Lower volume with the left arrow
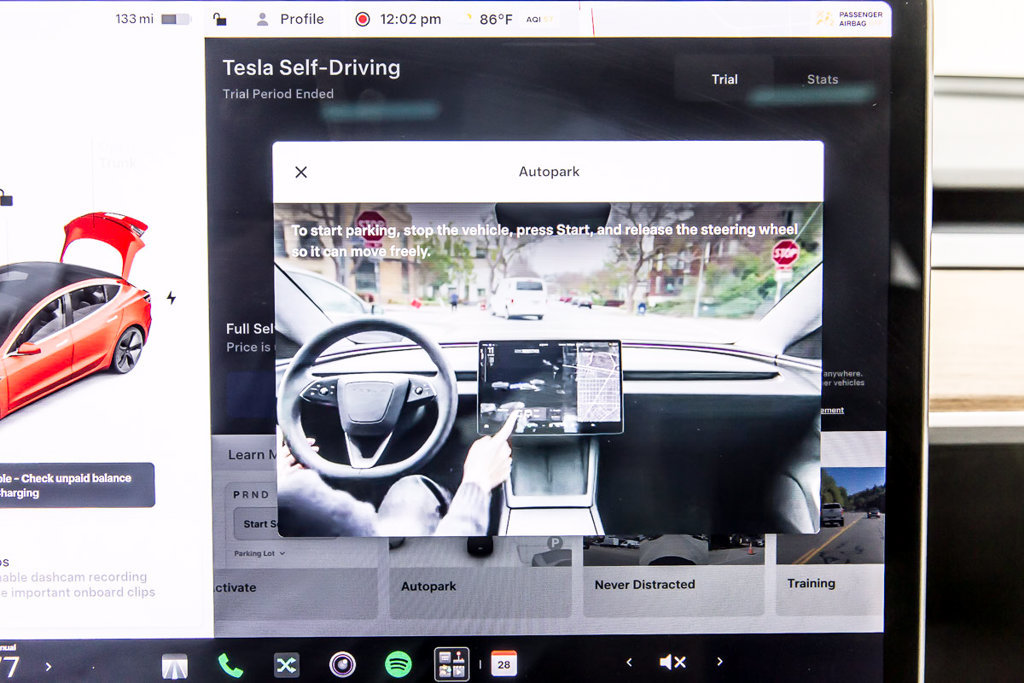Image resolution: width=1024 pixels, height=683 pixels. (629, 662)
